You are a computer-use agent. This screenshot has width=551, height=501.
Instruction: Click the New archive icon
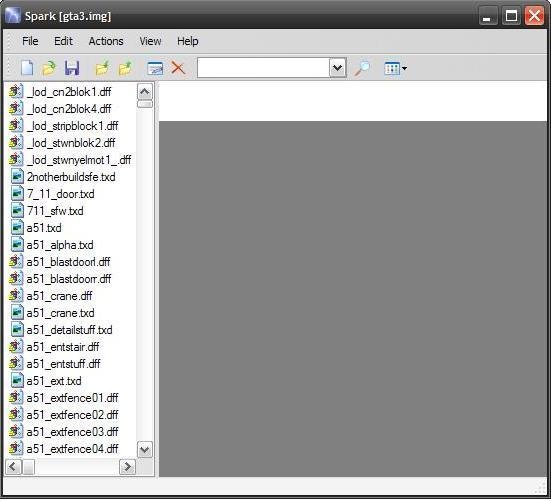[27, 68]
